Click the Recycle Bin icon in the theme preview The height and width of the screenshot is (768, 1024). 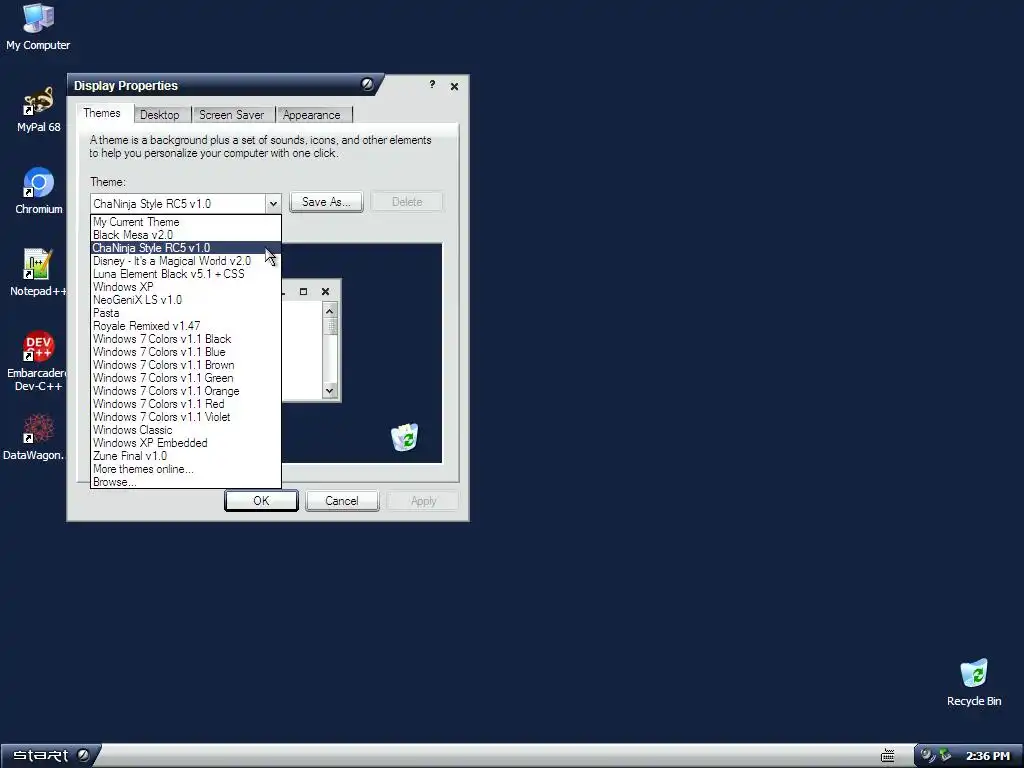point(405,437)
